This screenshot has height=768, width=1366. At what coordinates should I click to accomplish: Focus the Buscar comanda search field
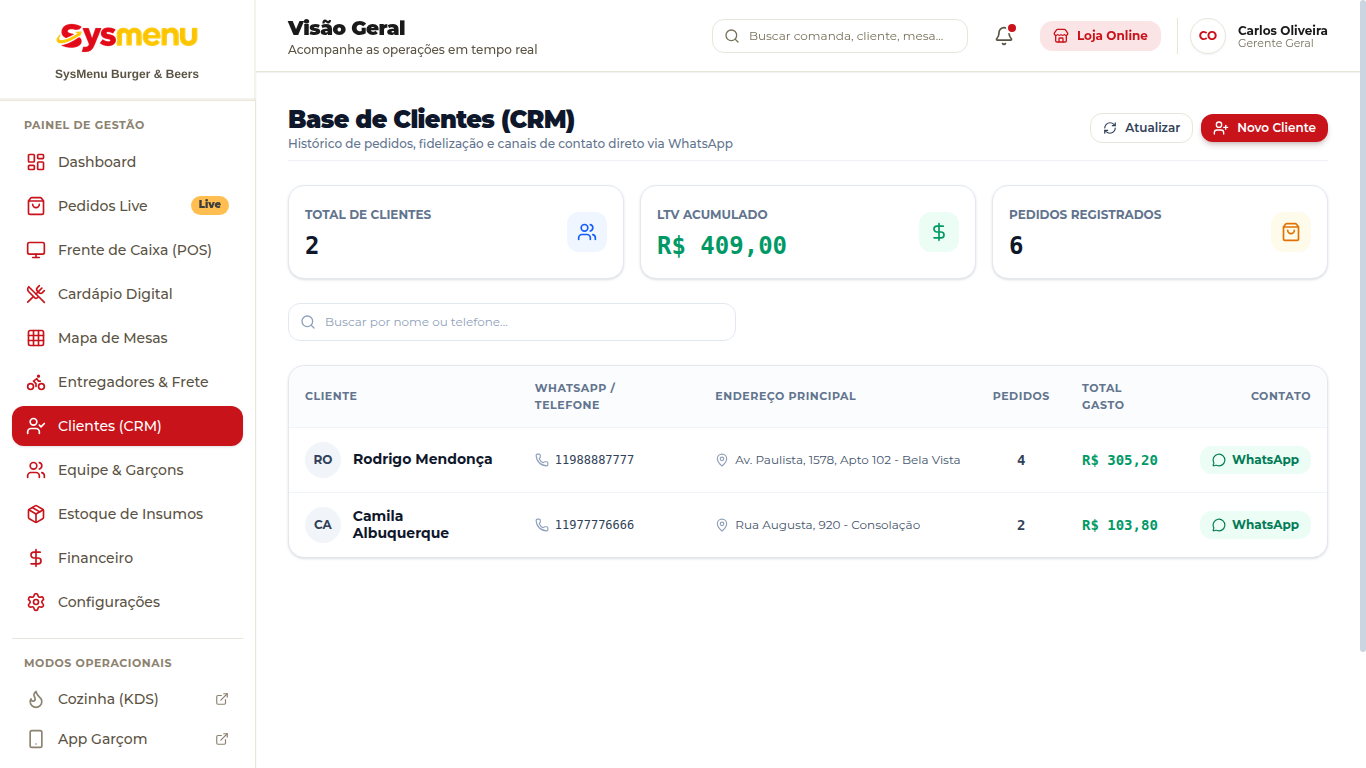[840, 36]
